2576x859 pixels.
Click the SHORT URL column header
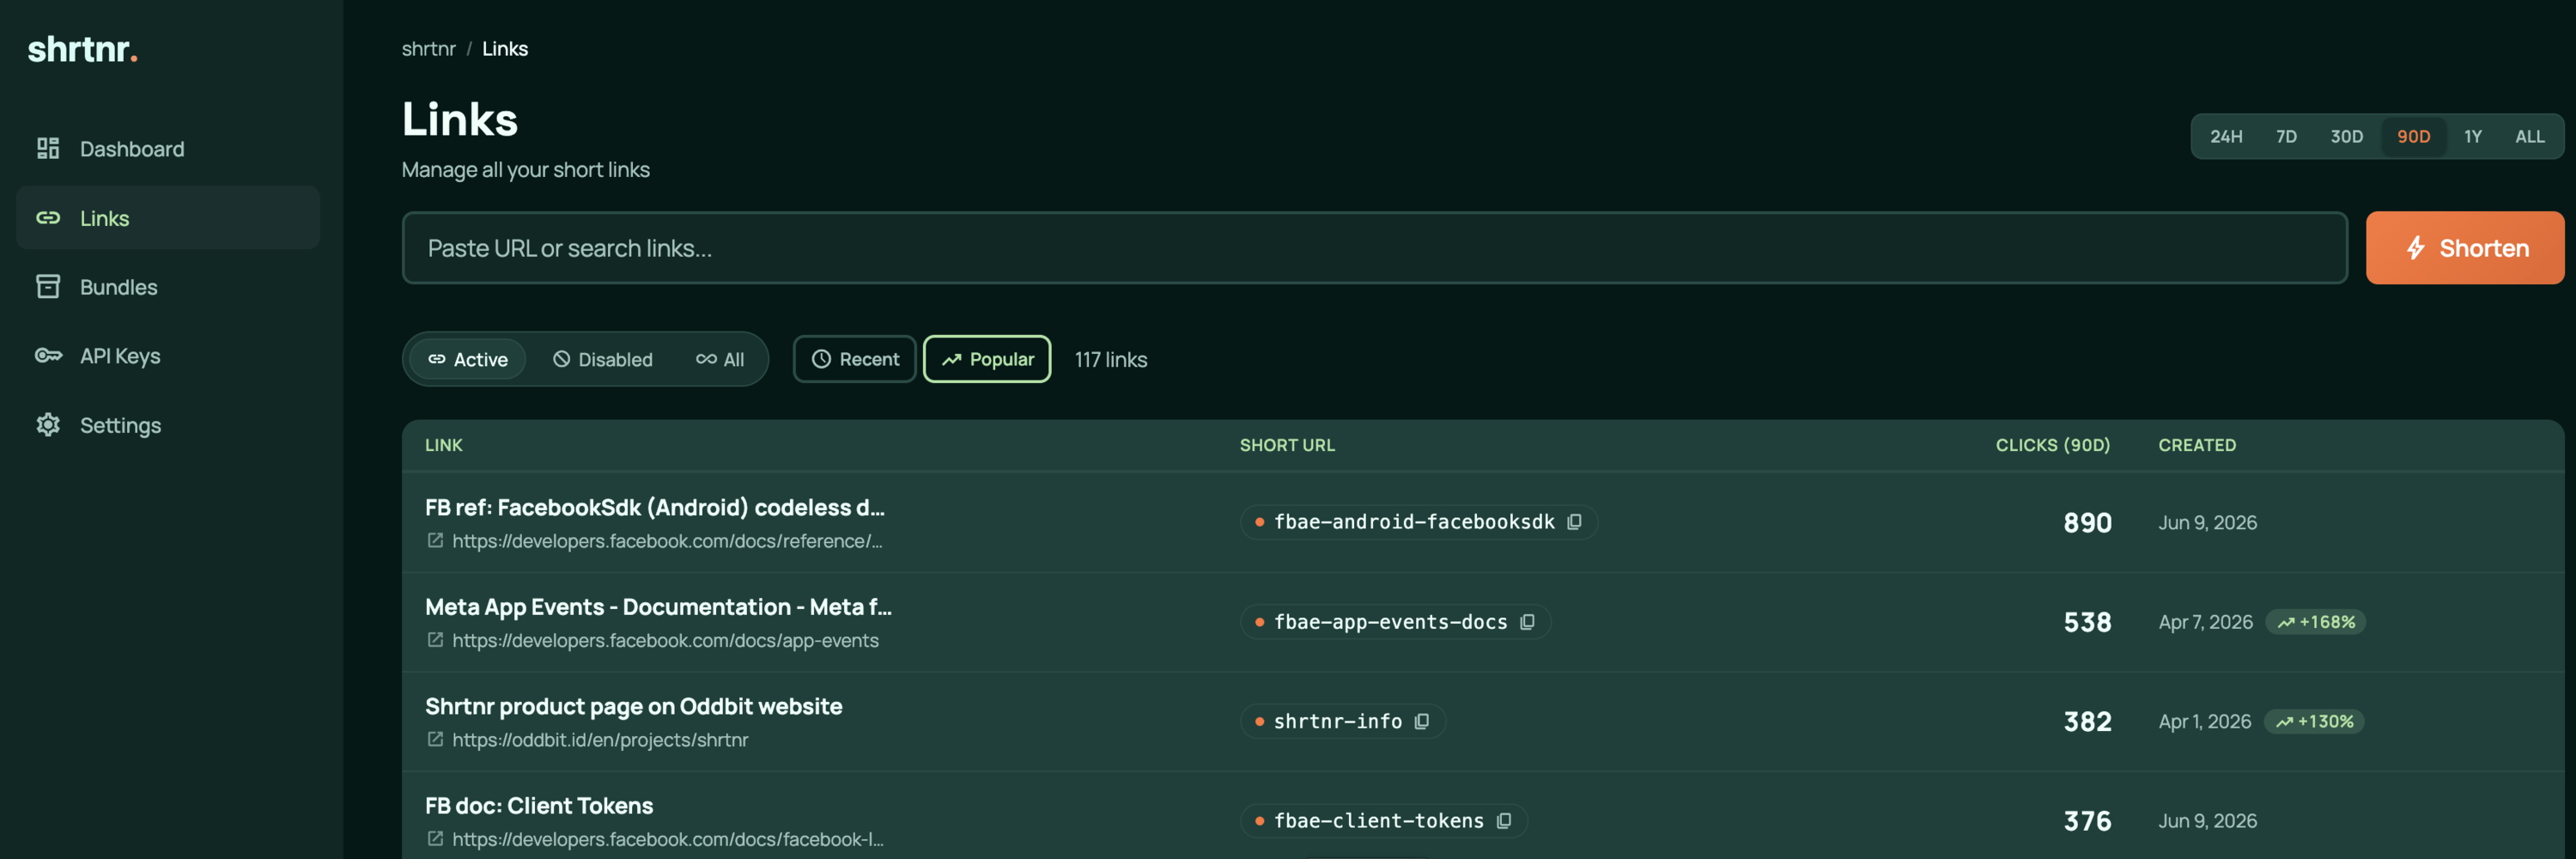click(1287, 446)
